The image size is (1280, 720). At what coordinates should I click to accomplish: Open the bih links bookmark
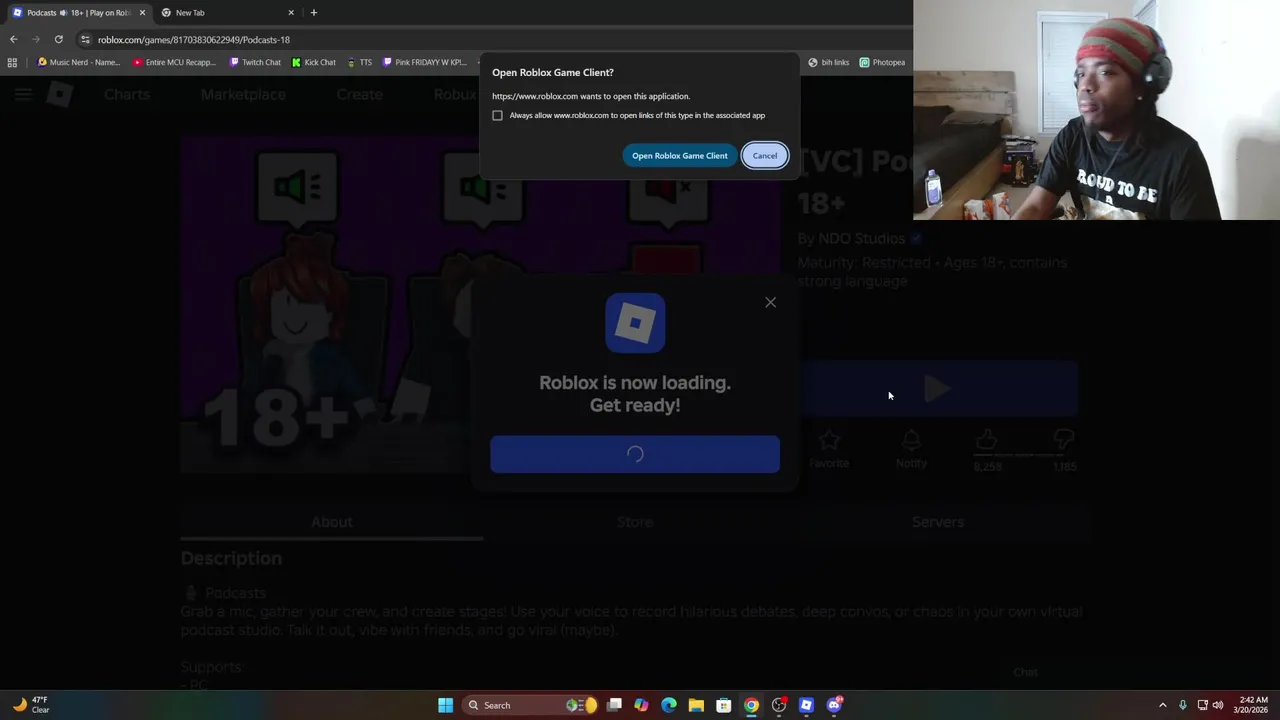pyautogui.click(x=829, y=62)
